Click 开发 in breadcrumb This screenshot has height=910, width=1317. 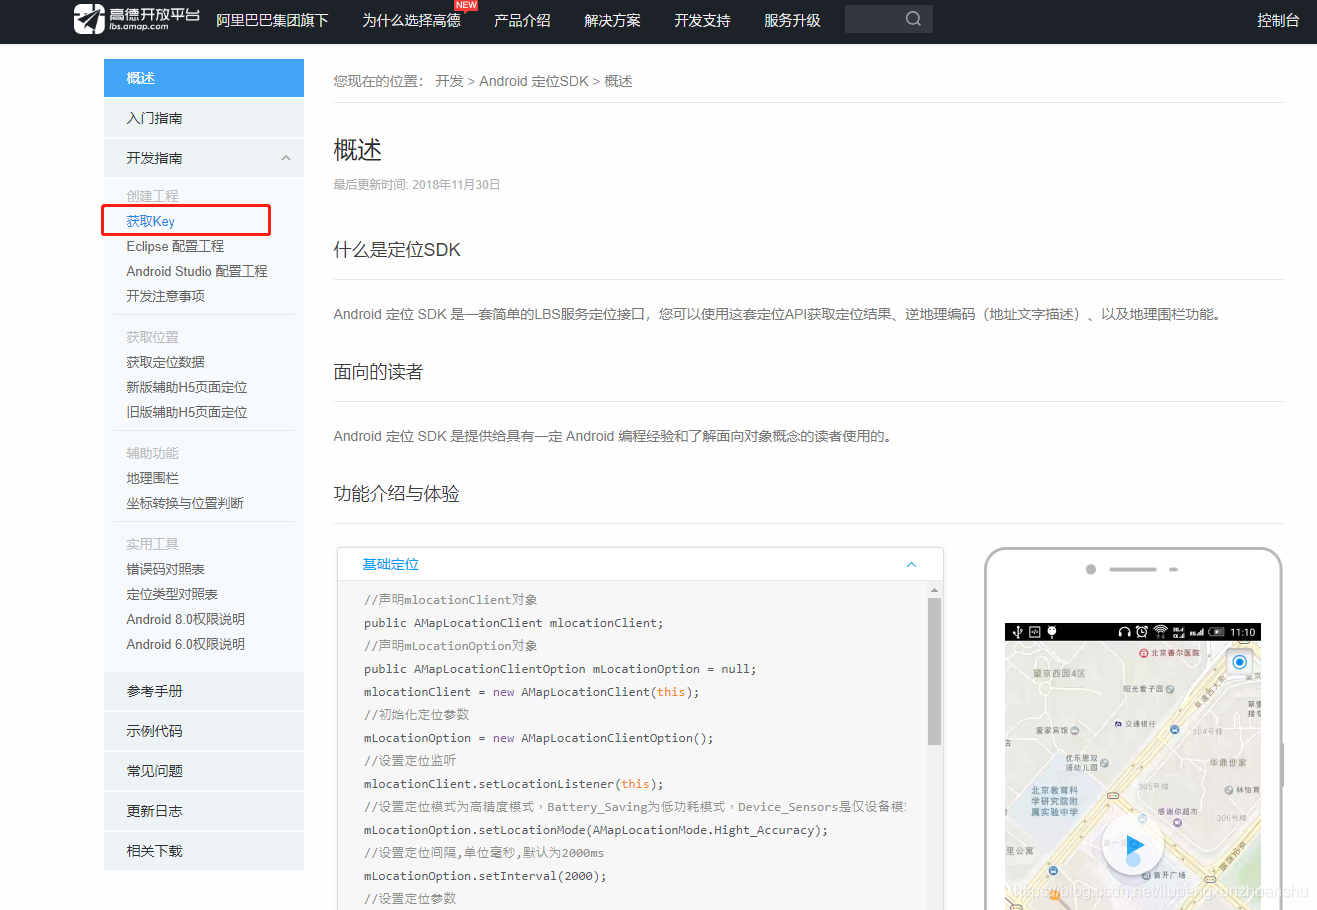point(449,81)
